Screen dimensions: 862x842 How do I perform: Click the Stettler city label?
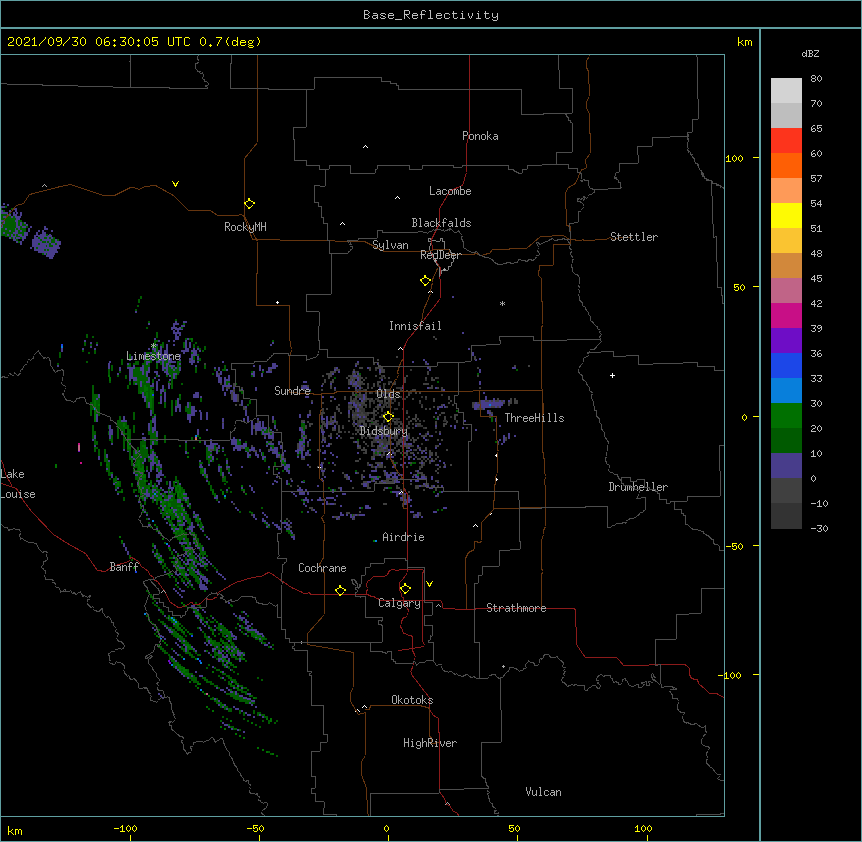pyautogui.click(x=633, y=237)
